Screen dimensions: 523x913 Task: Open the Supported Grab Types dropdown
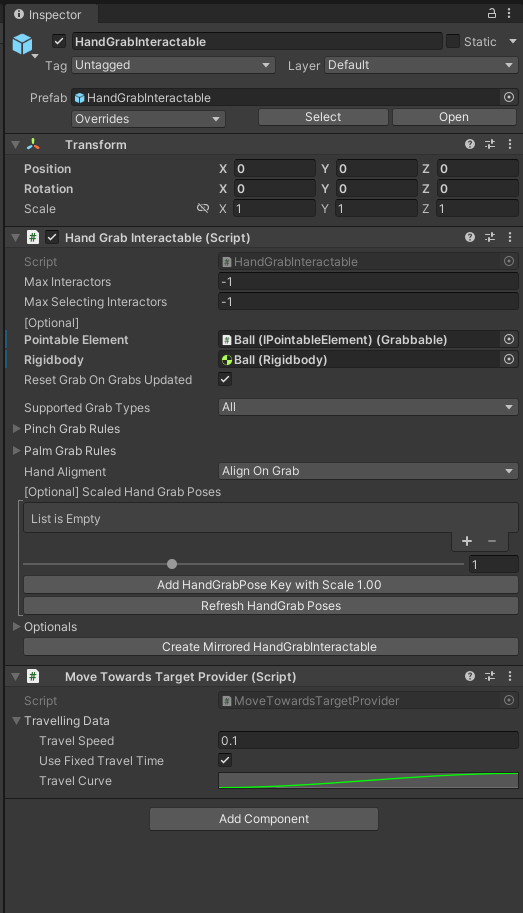(368, 407)
